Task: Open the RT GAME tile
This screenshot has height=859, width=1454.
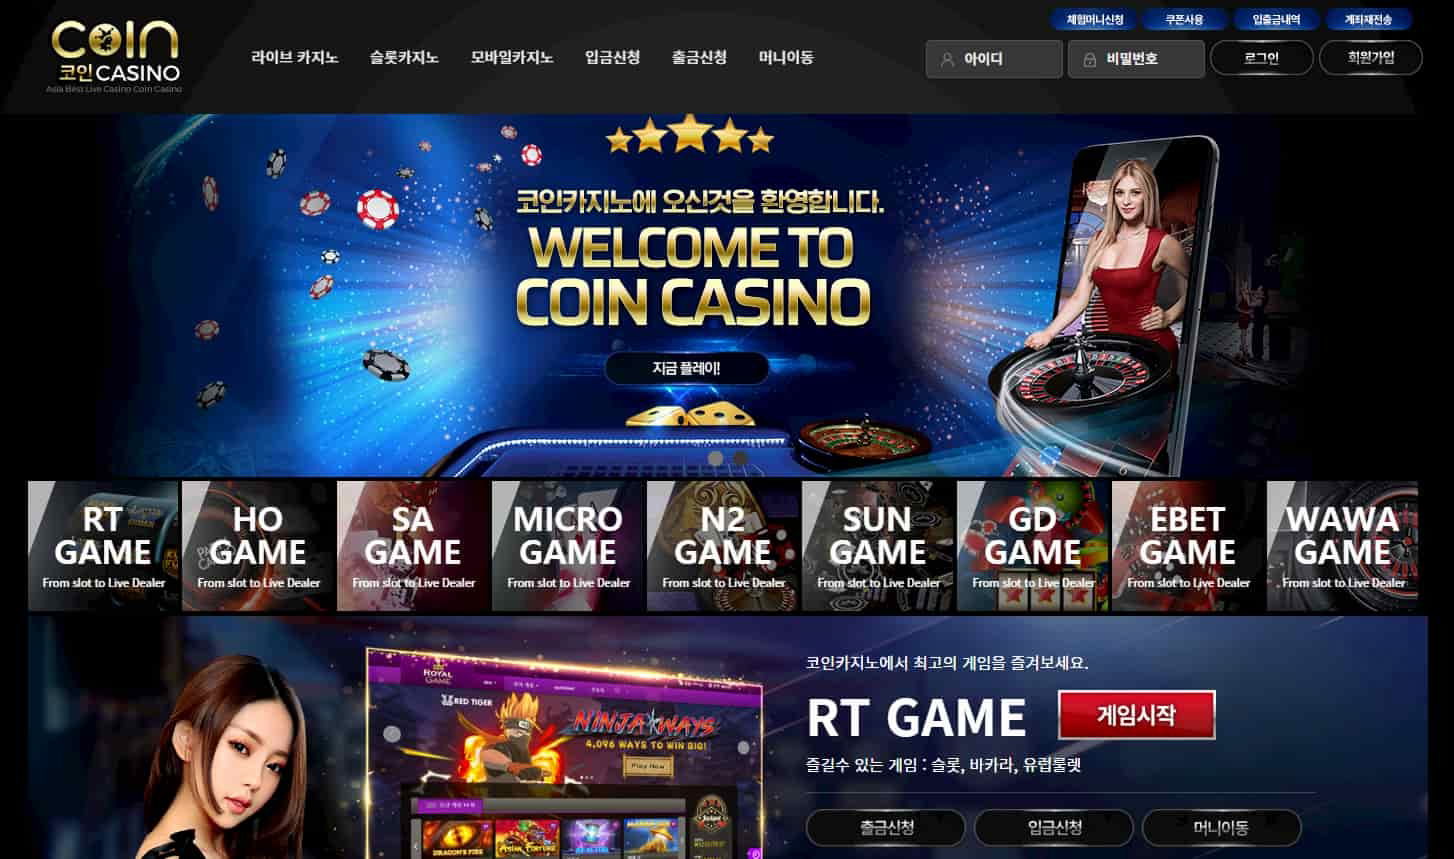Action: pos(103,546)
